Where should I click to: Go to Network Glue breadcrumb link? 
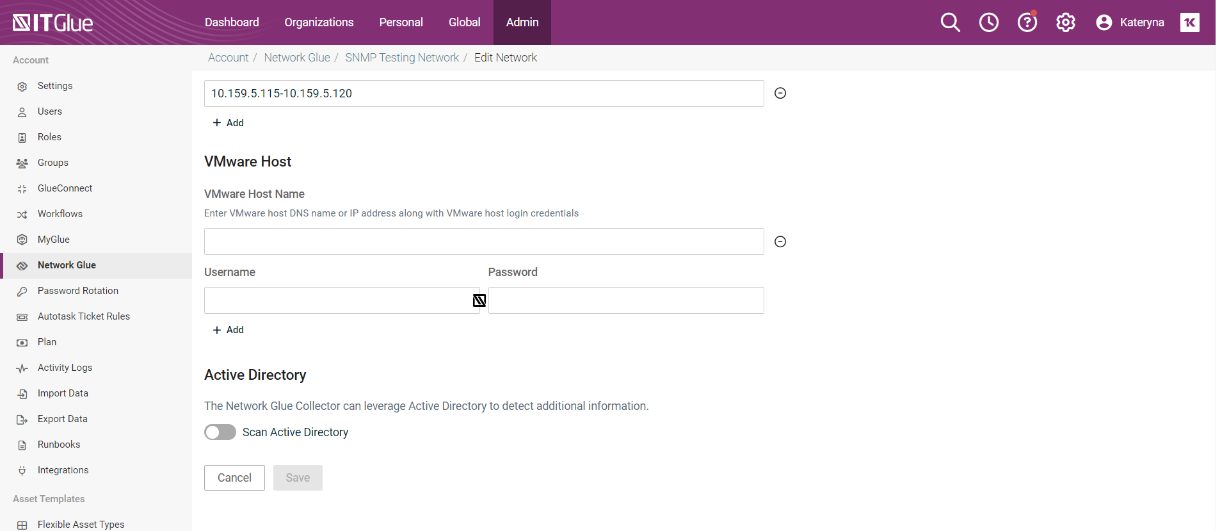(x=297, y=58)
